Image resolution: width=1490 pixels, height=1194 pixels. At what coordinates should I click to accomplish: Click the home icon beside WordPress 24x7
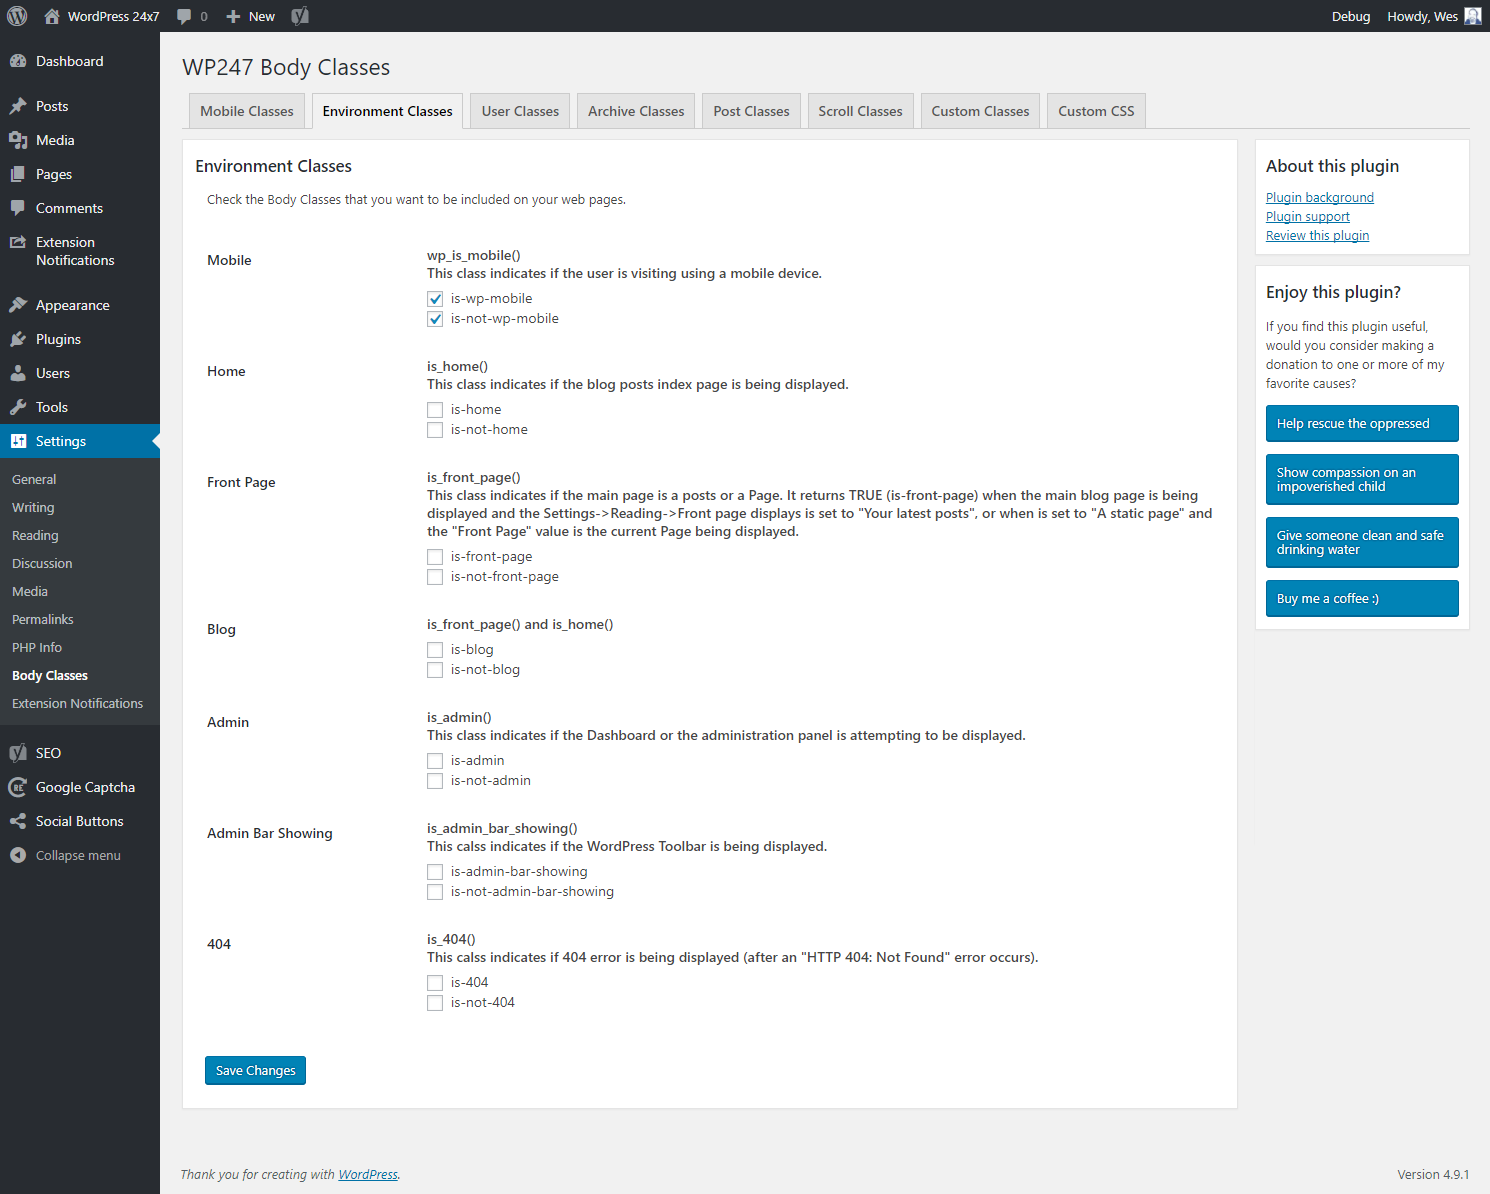tap(52, 16)
